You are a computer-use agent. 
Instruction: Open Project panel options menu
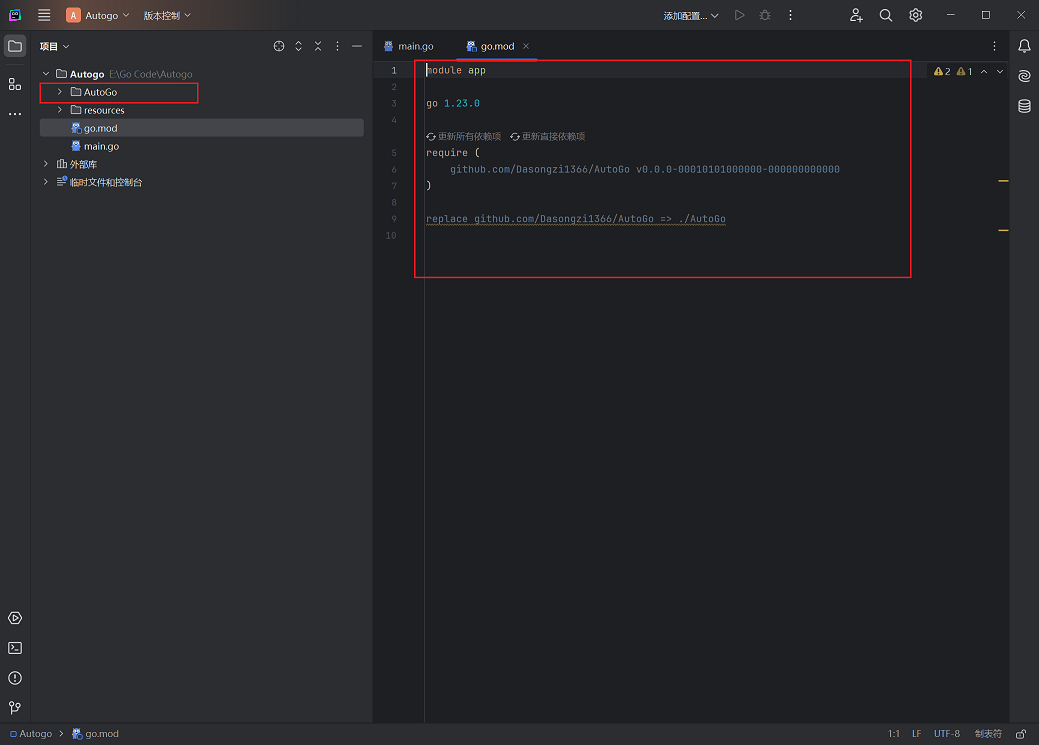[x=337, y=46]
